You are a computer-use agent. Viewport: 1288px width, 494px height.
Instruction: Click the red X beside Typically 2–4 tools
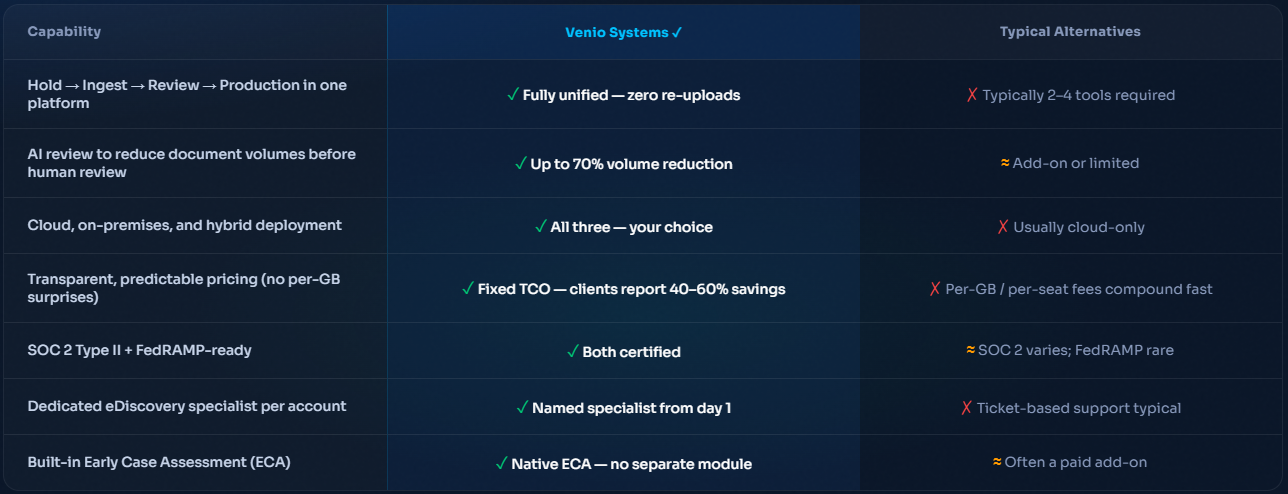(x=972, y=95)
